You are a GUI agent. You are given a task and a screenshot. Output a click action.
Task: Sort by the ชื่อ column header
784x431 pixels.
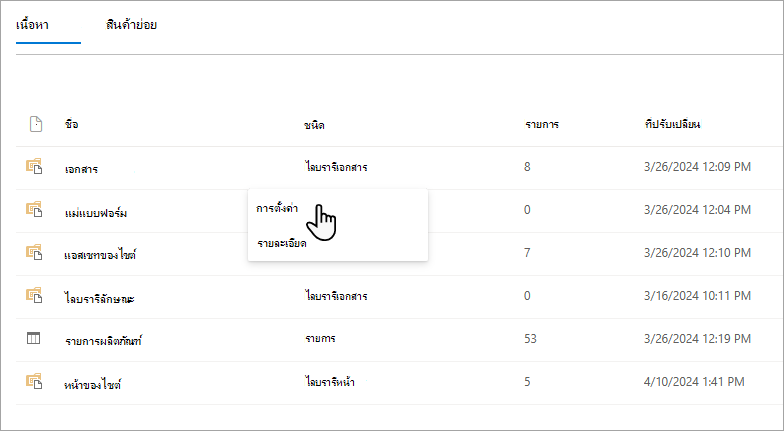coord(72,124)
